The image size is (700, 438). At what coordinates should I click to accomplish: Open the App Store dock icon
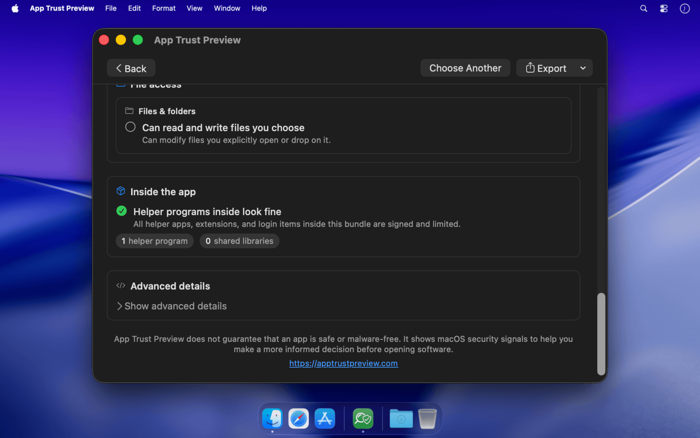[x=325, y=418]
